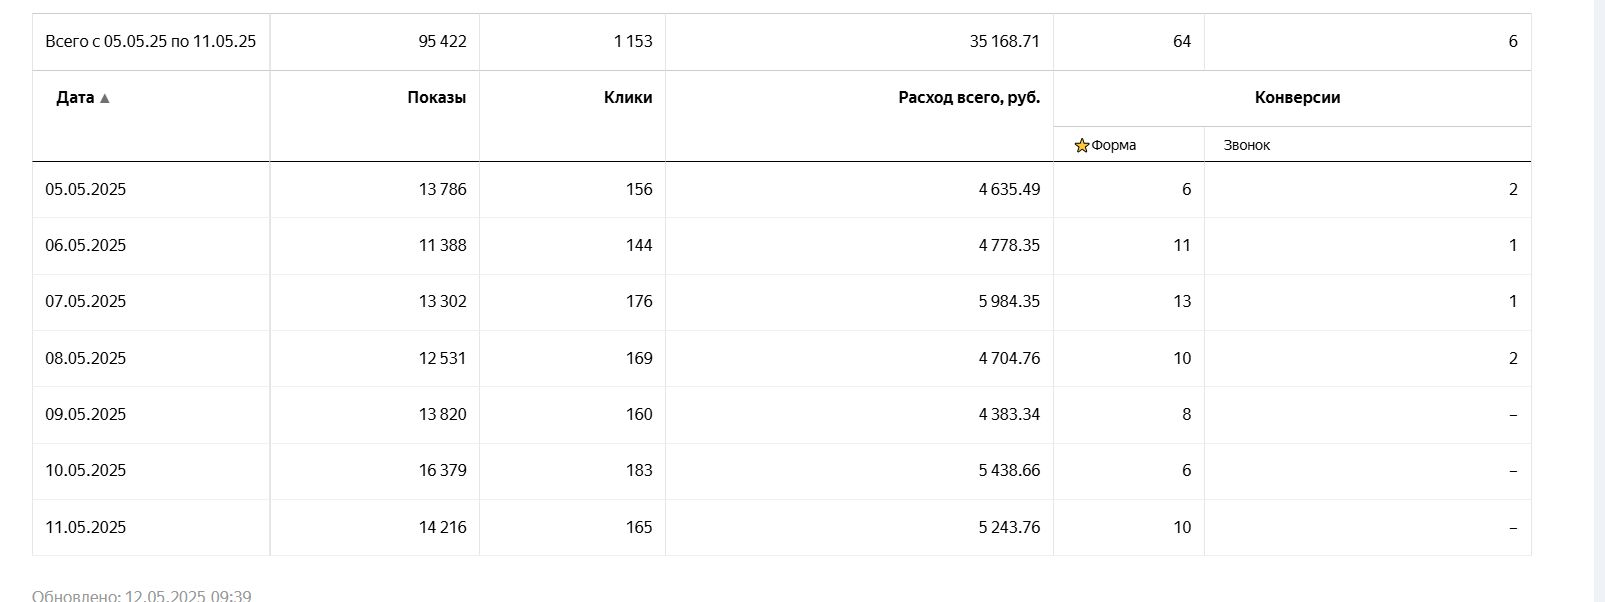The height and width of the screenshot is (602, 1605).
Task: Click the 10.05.2025 date cell
Action: click(86, 470)
